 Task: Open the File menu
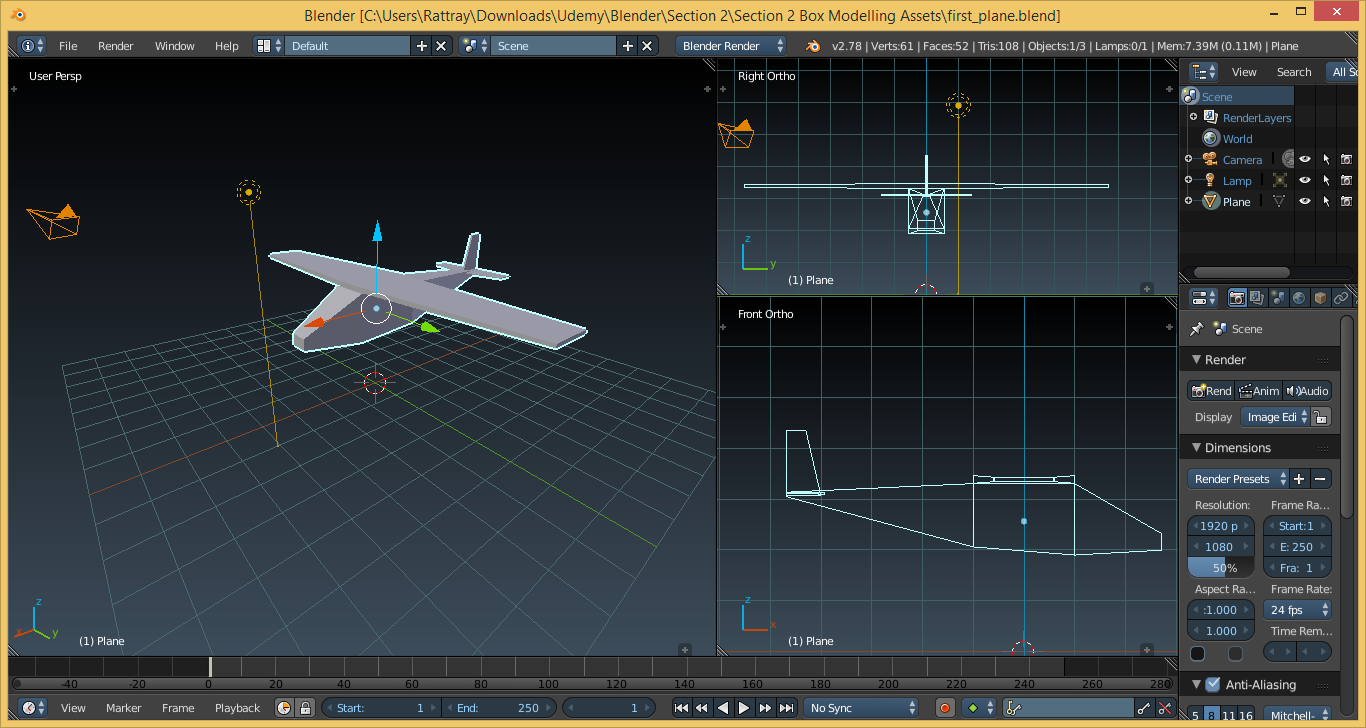(x=68, y=46)
